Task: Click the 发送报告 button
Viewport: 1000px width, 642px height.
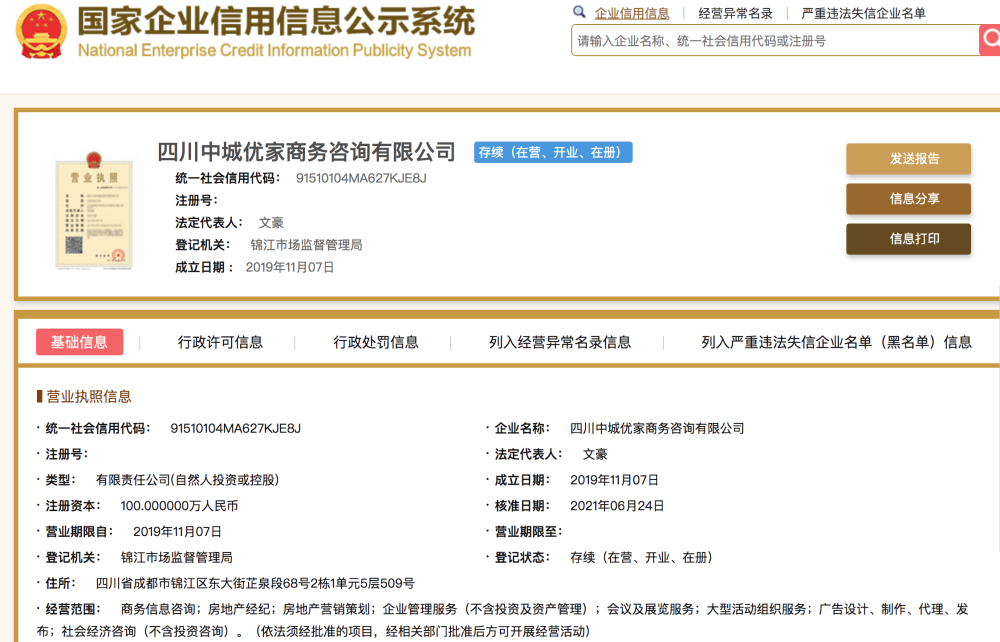Action: point(908,159)
